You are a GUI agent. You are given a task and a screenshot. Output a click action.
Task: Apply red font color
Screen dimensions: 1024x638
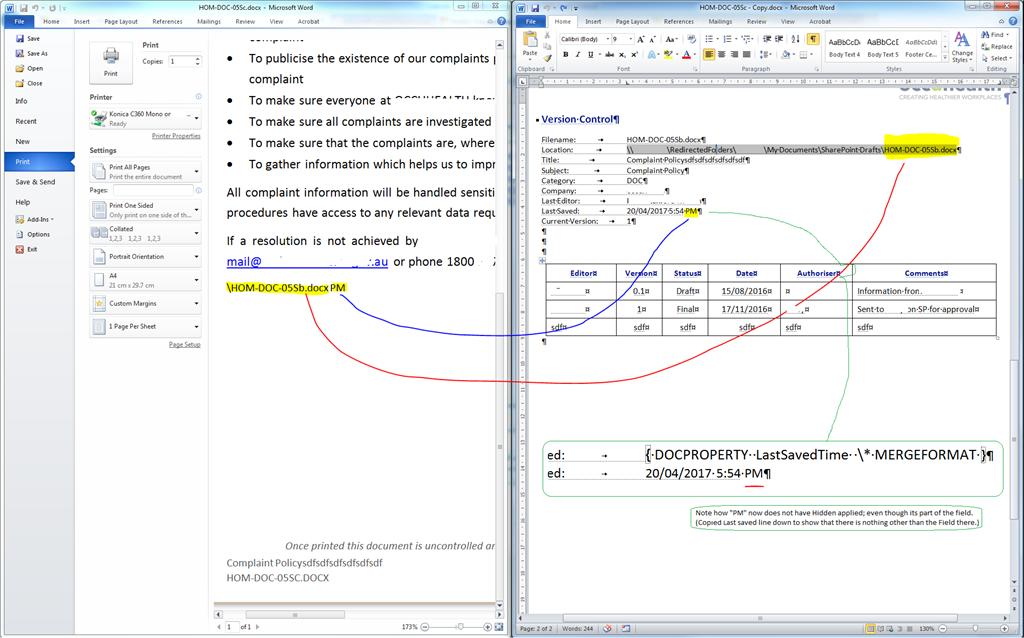point(686,55)
